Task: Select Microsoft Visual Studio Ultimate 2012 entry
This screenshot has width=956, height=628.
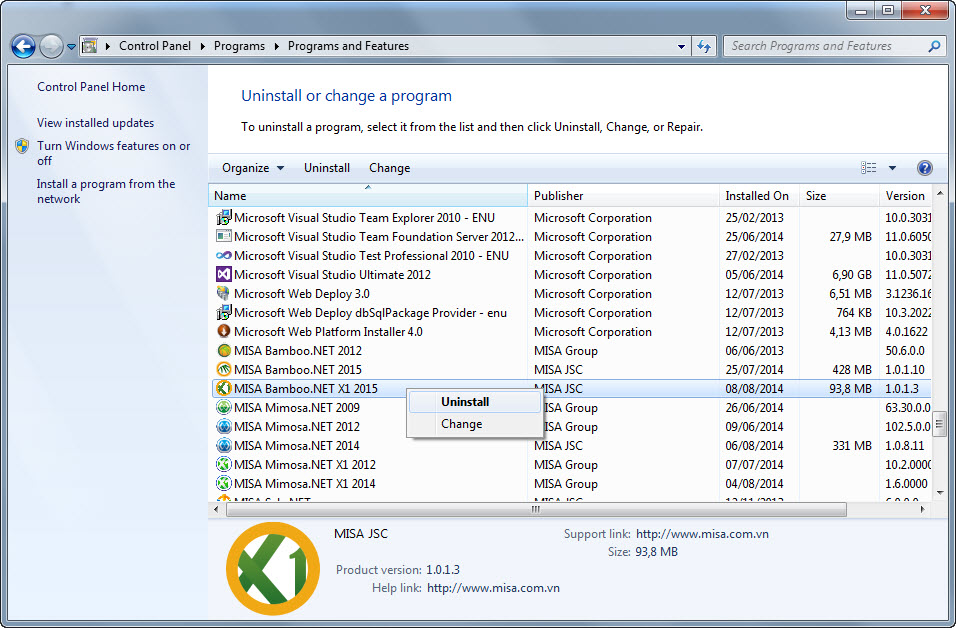Action: [x=332, y=274]
